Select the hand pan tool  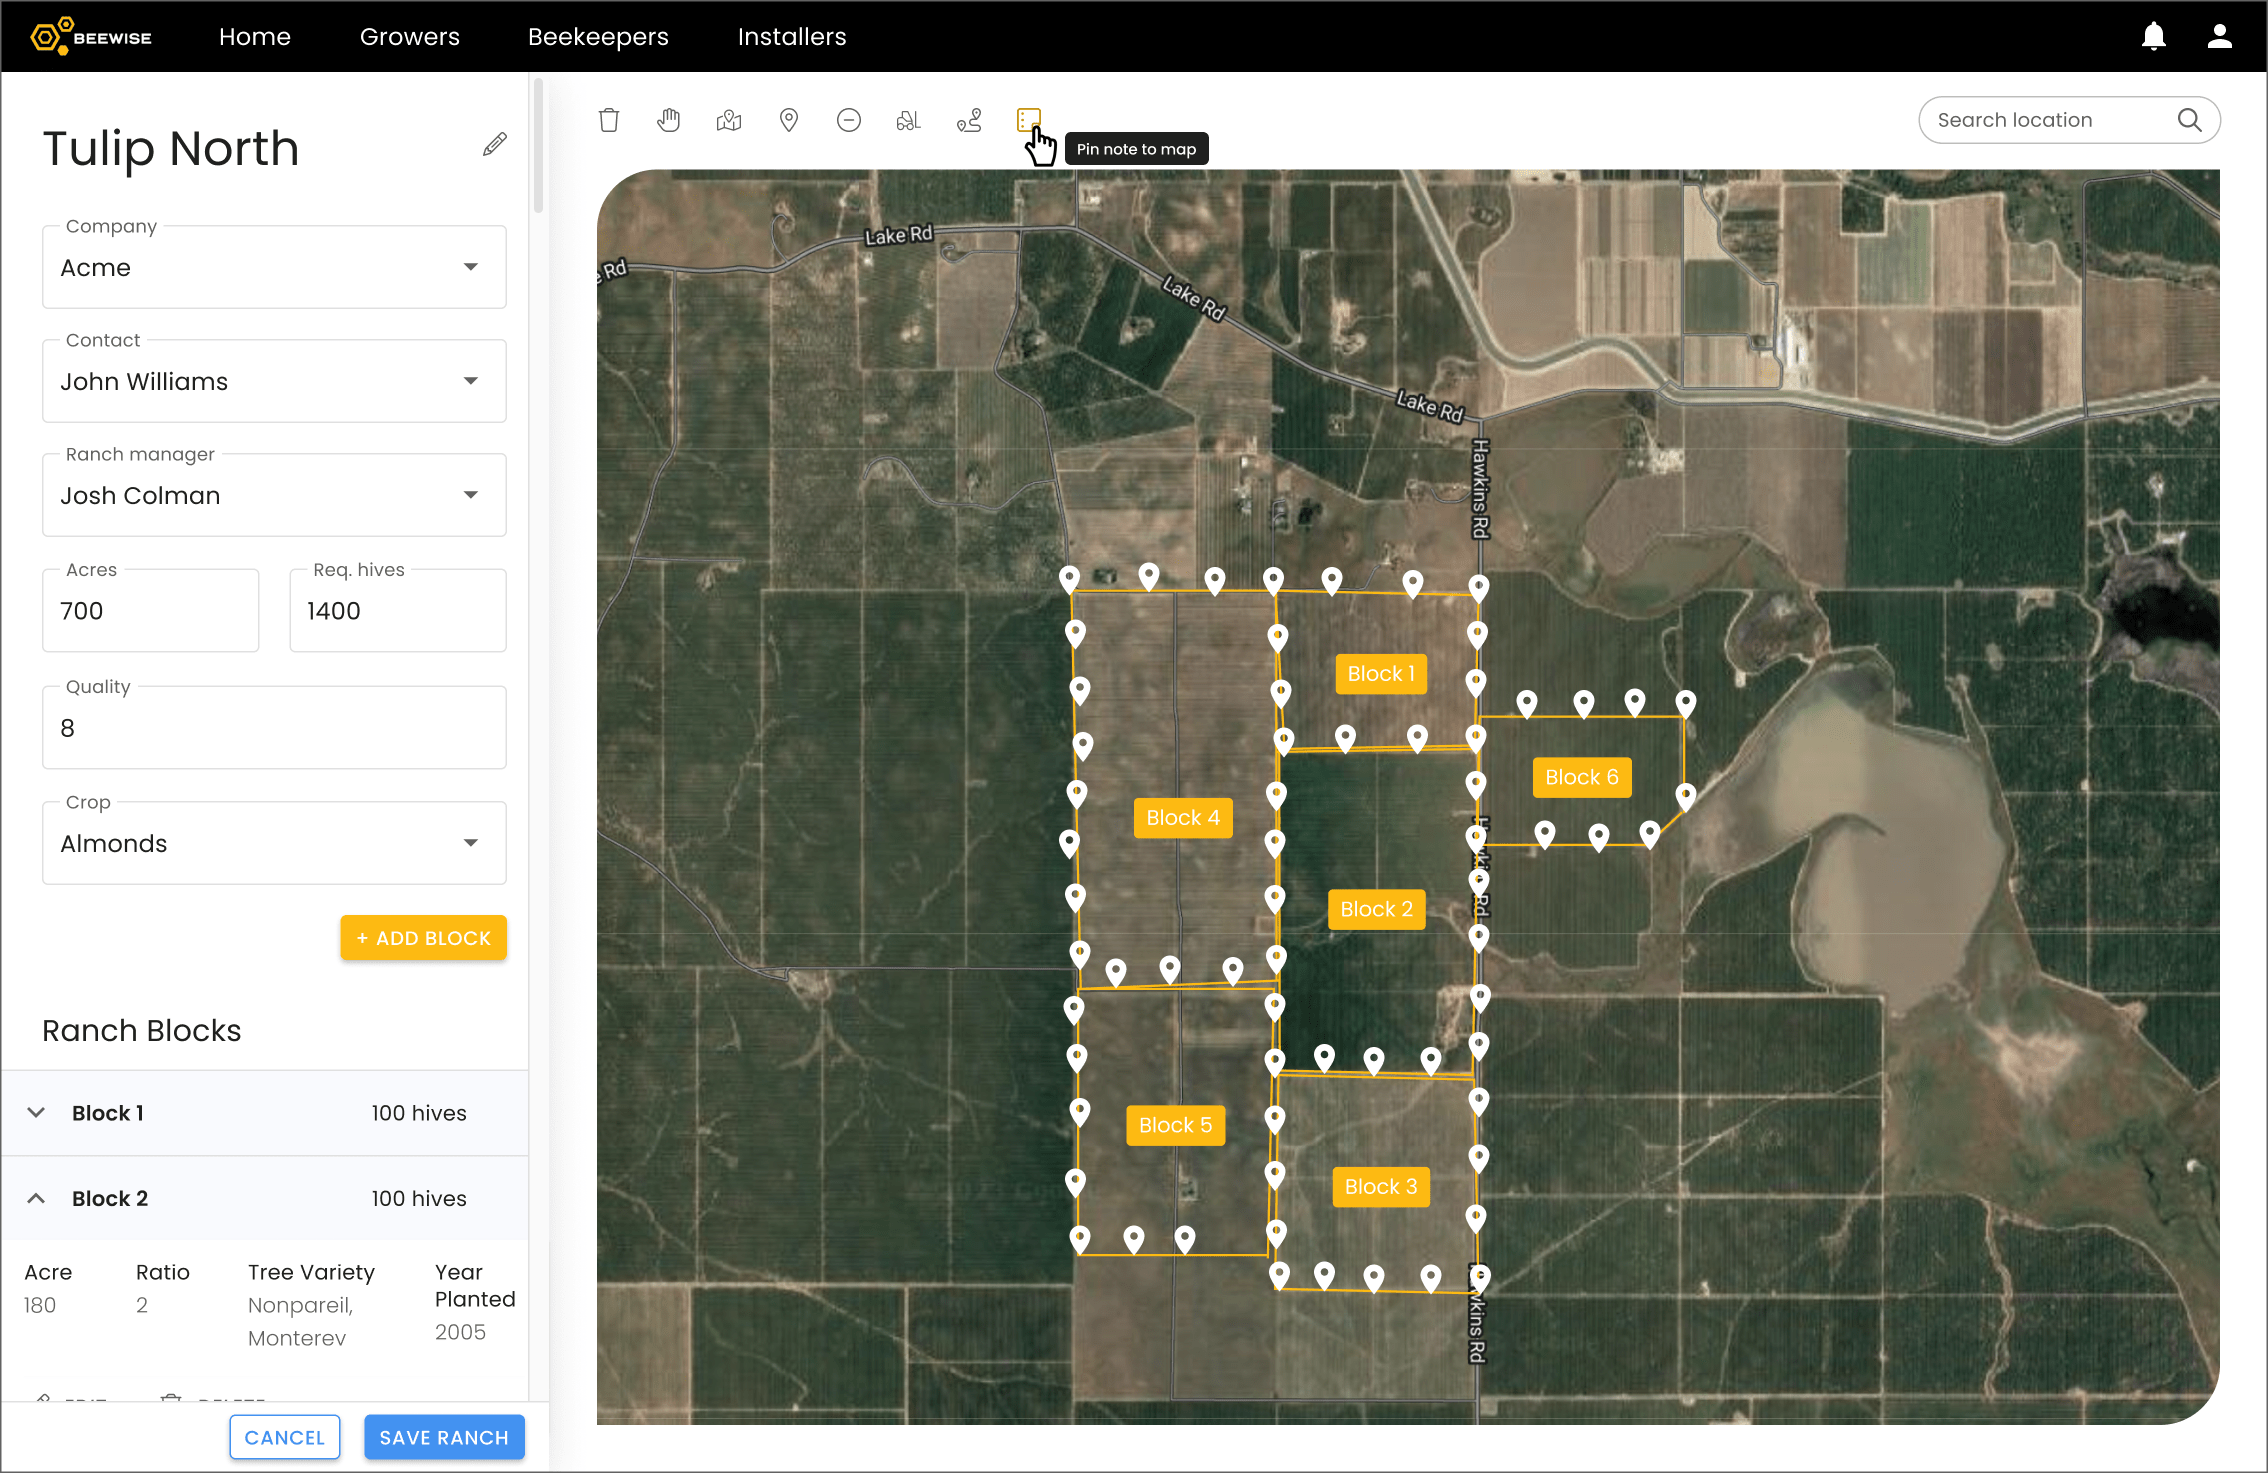669,121
